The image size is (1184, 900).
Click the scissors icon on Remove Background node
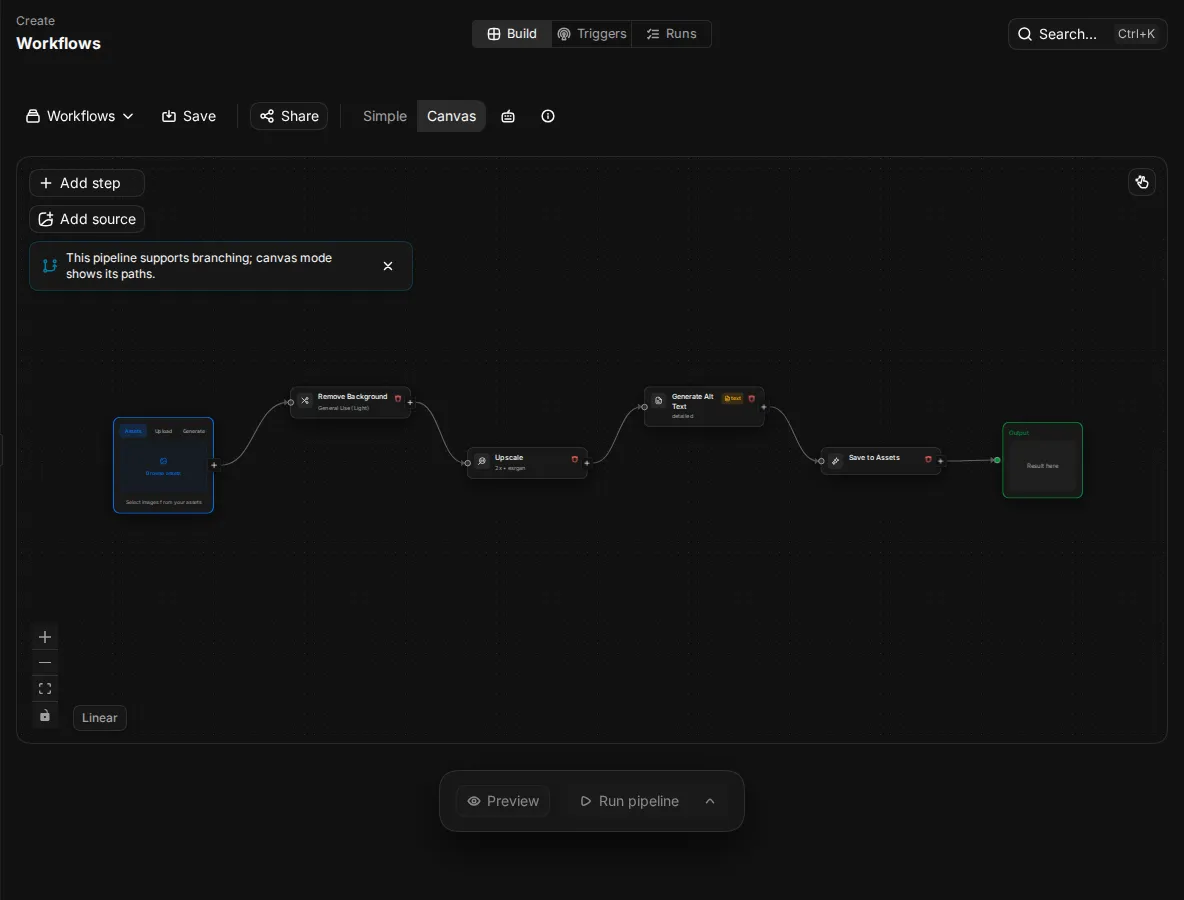pyautogui.click(x=305, y=400)
